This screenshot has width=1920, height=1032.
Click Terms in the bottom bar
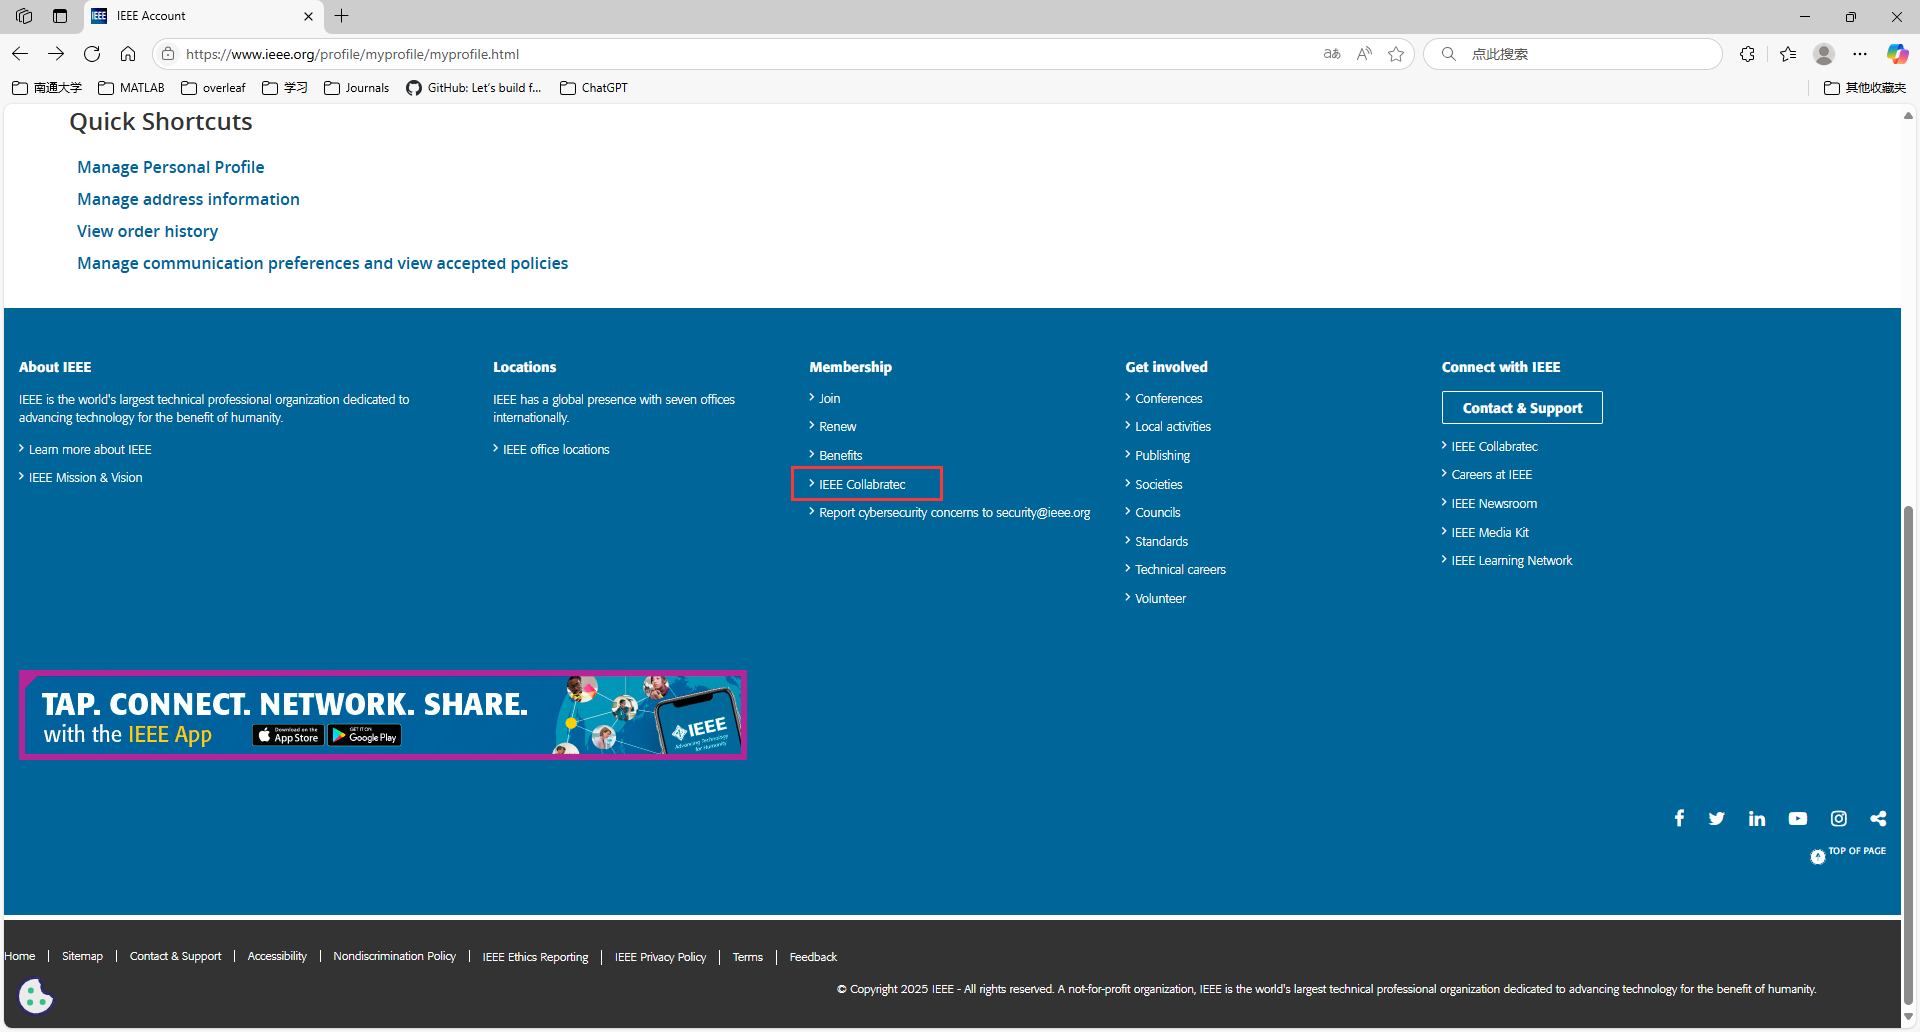[x=747, y=957]
